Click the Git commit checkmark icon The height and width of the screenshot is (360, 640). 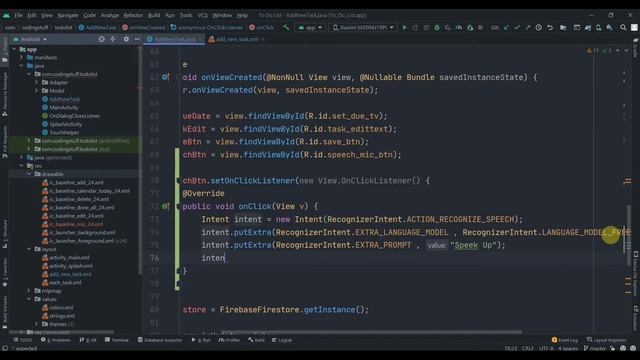517,27
